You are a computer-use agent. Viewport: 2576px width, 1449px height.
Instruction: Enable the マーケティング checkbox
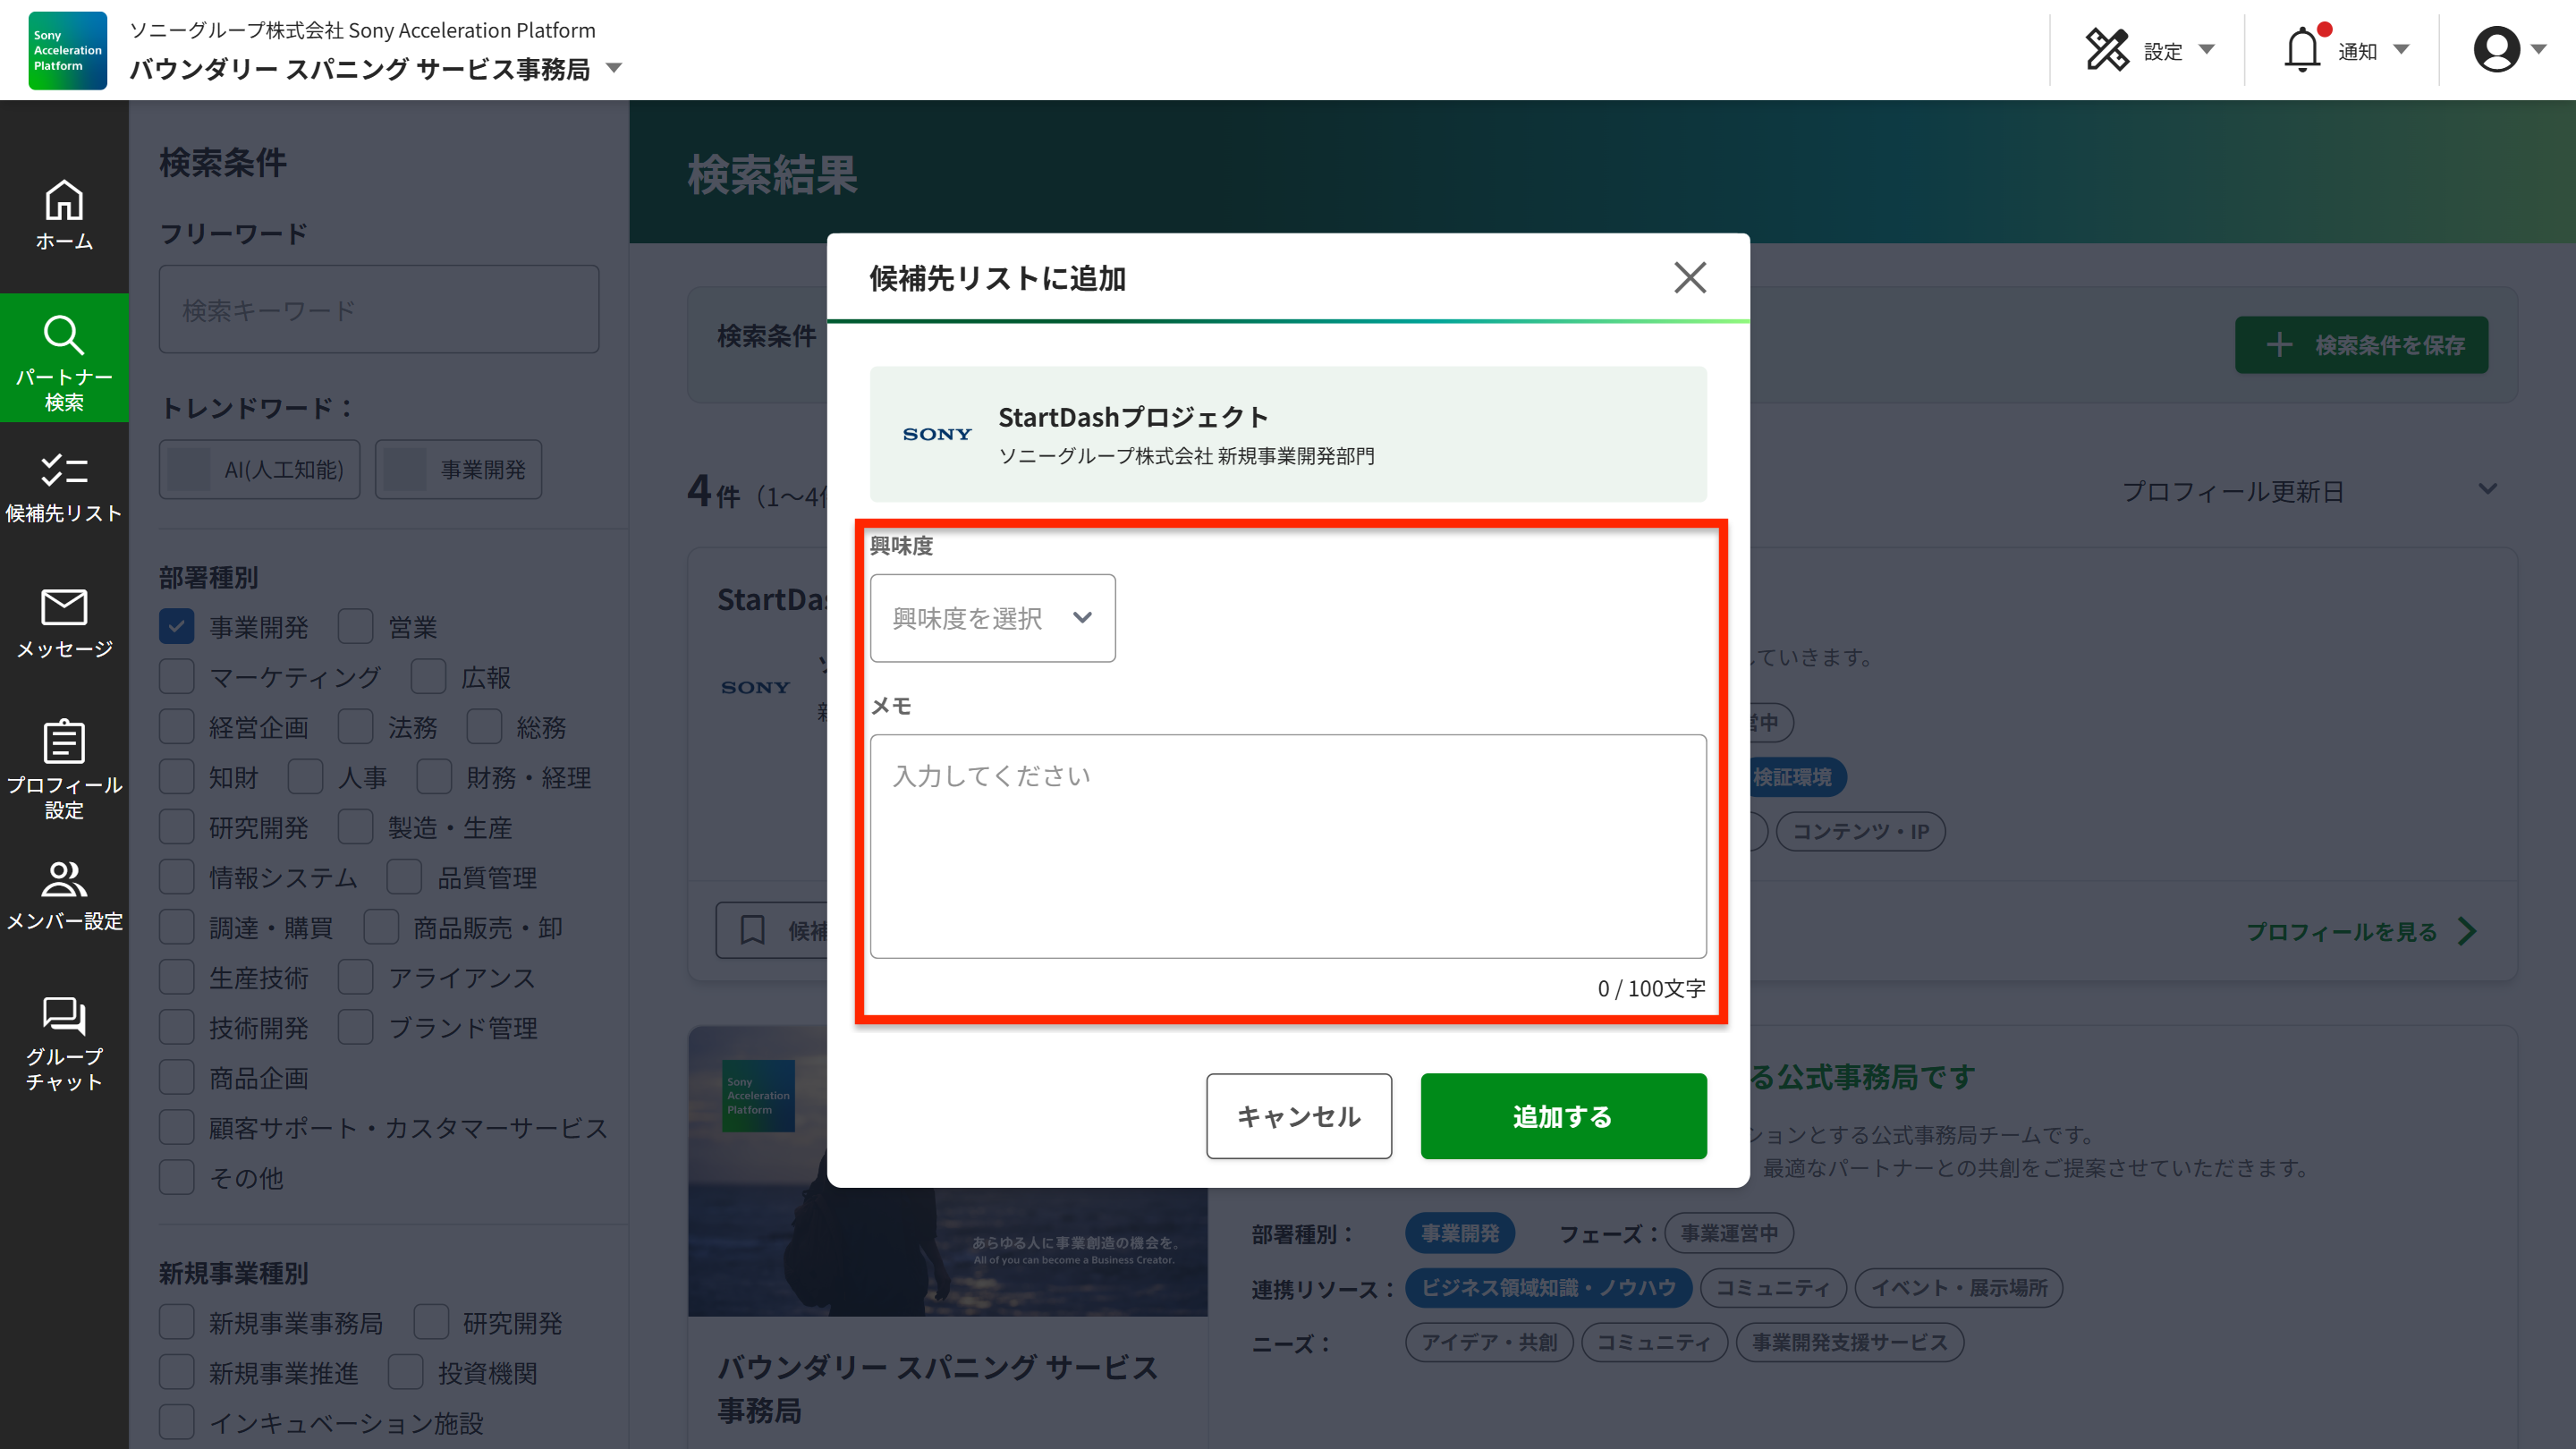click(177, 677)
